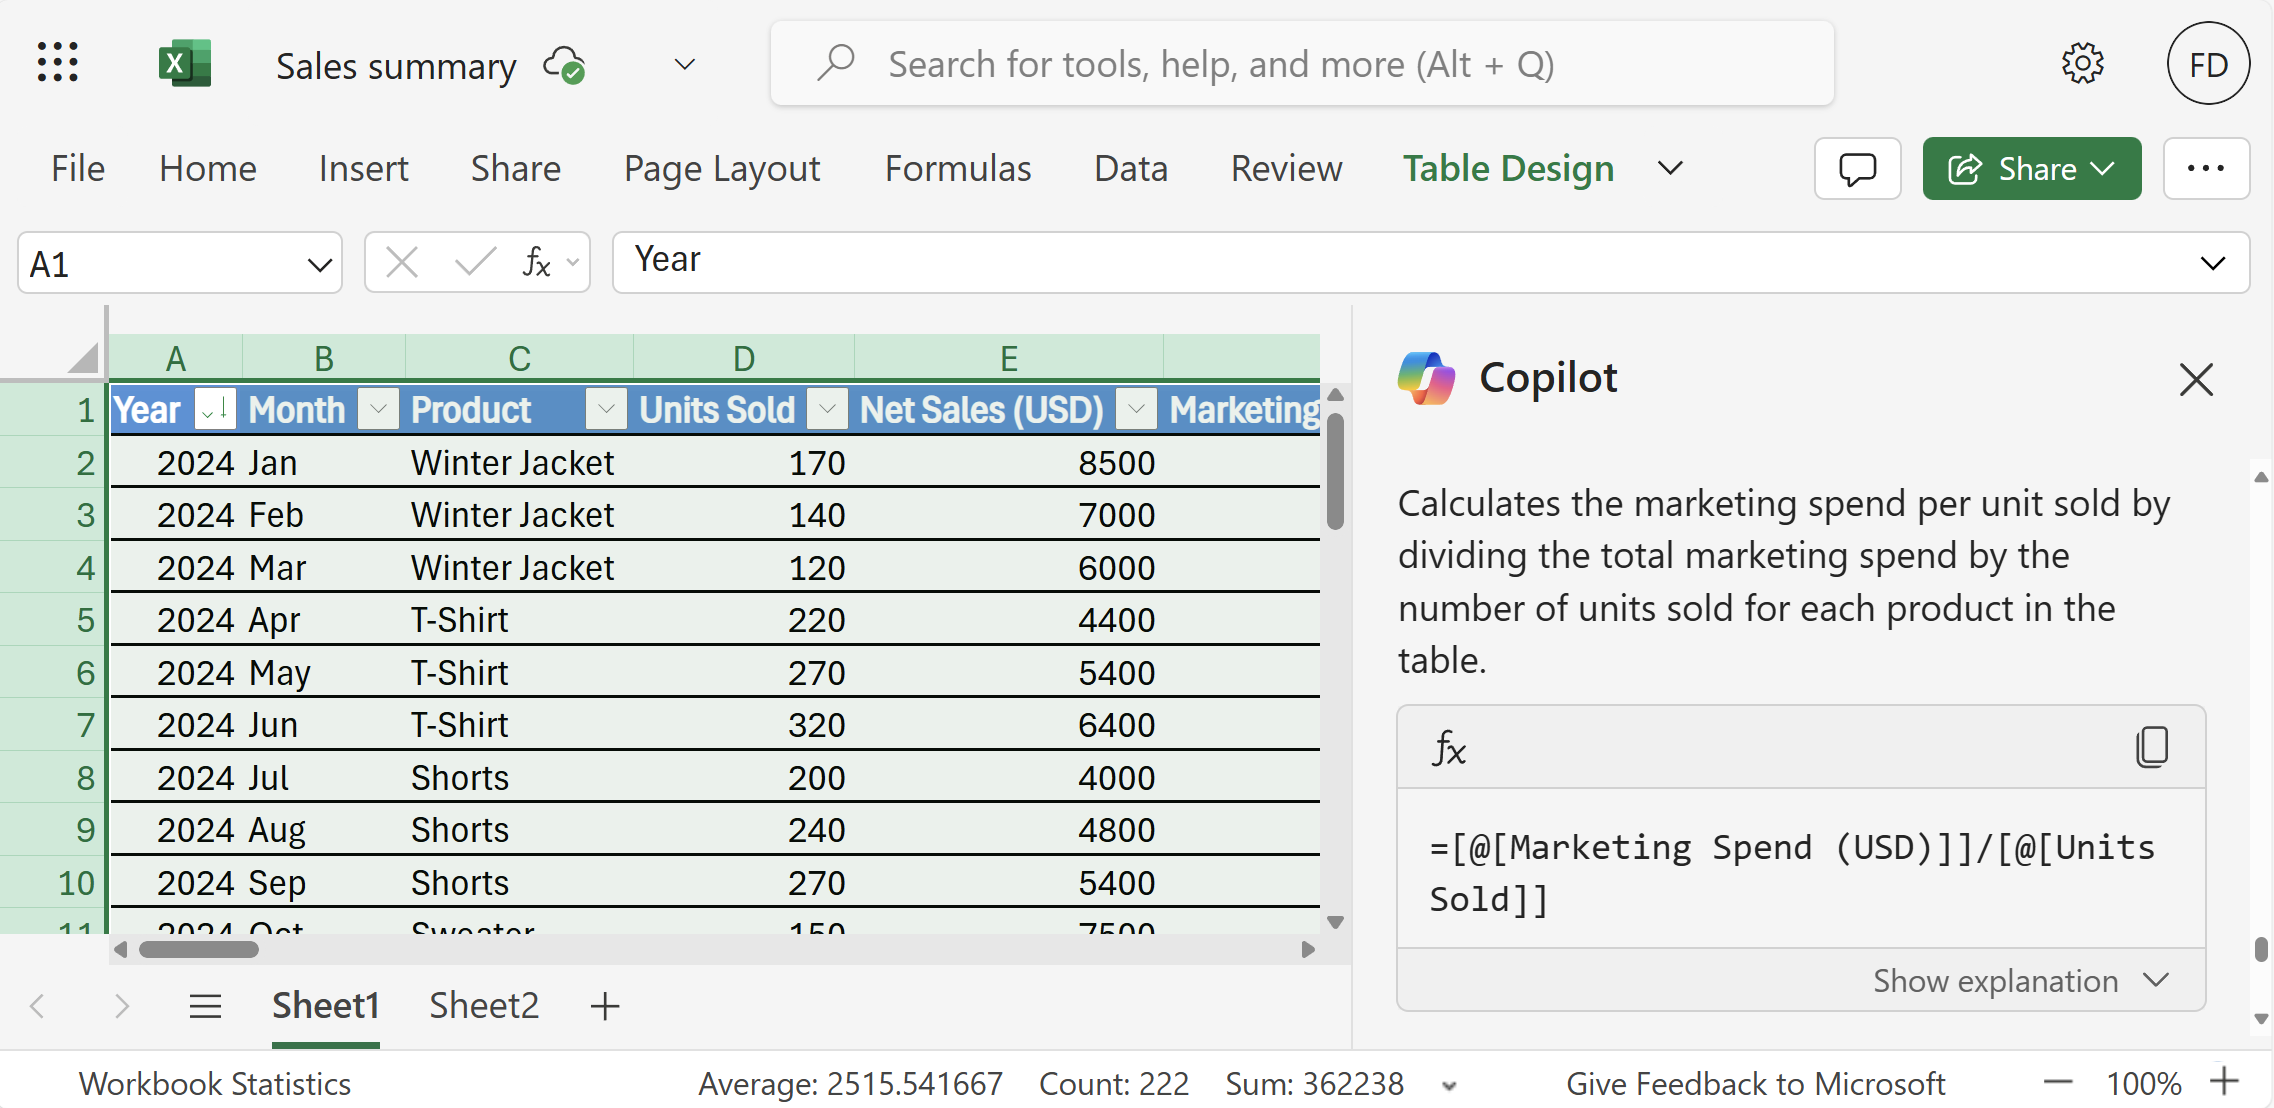Switch to the Page Layout tab
2274x1108 pixels.
722,168
